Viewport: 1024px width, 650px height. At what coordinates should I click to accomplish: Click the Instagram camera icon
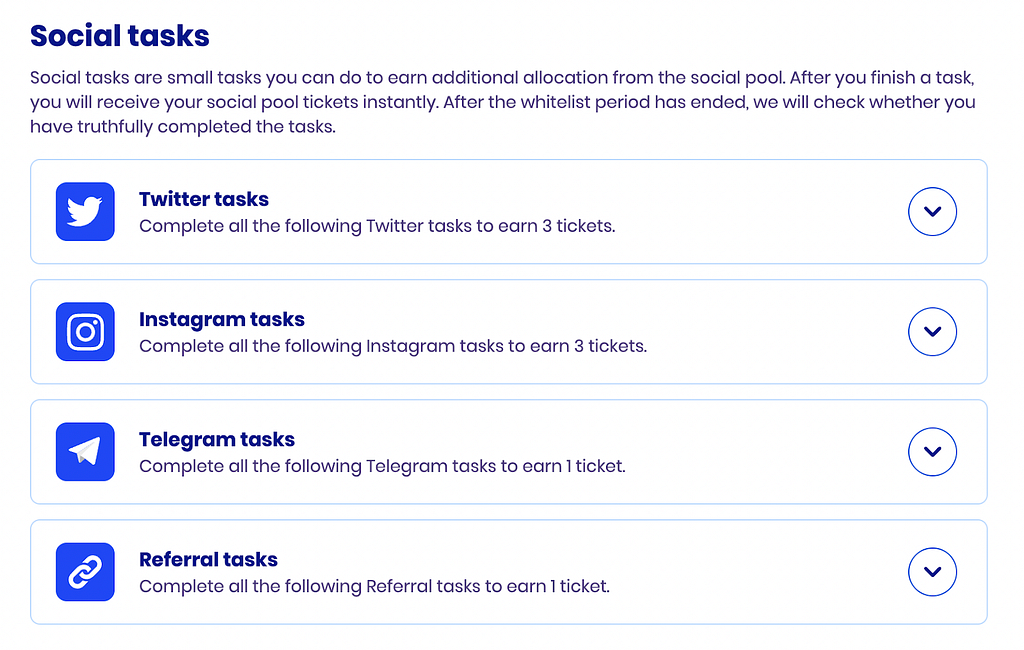pyautogui.click(x=85, y=332)
